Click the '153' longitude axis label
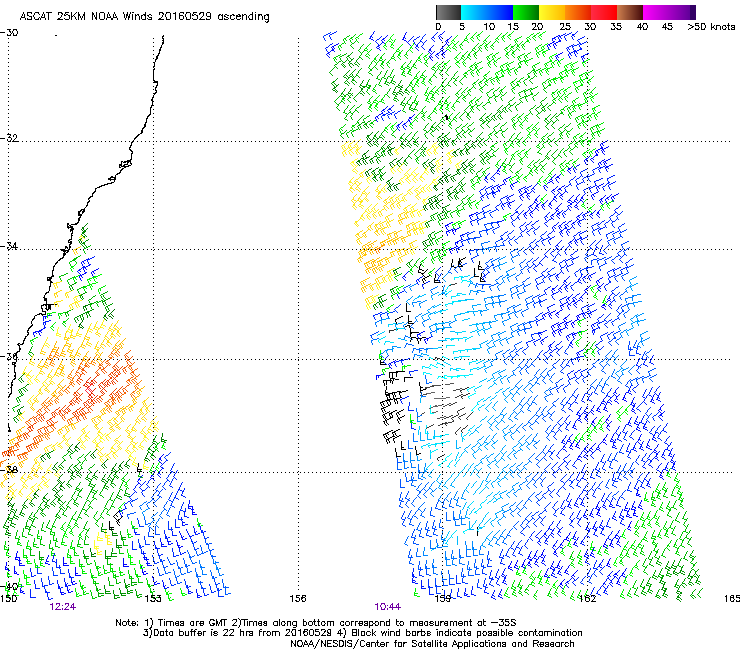 click(153, 599)
